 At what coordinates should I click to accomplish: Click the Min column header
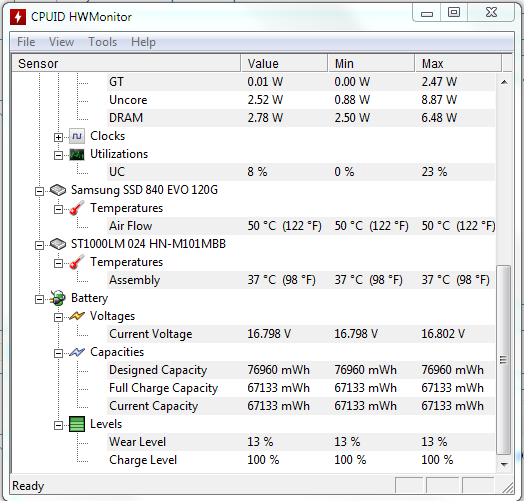pos(371,64)
